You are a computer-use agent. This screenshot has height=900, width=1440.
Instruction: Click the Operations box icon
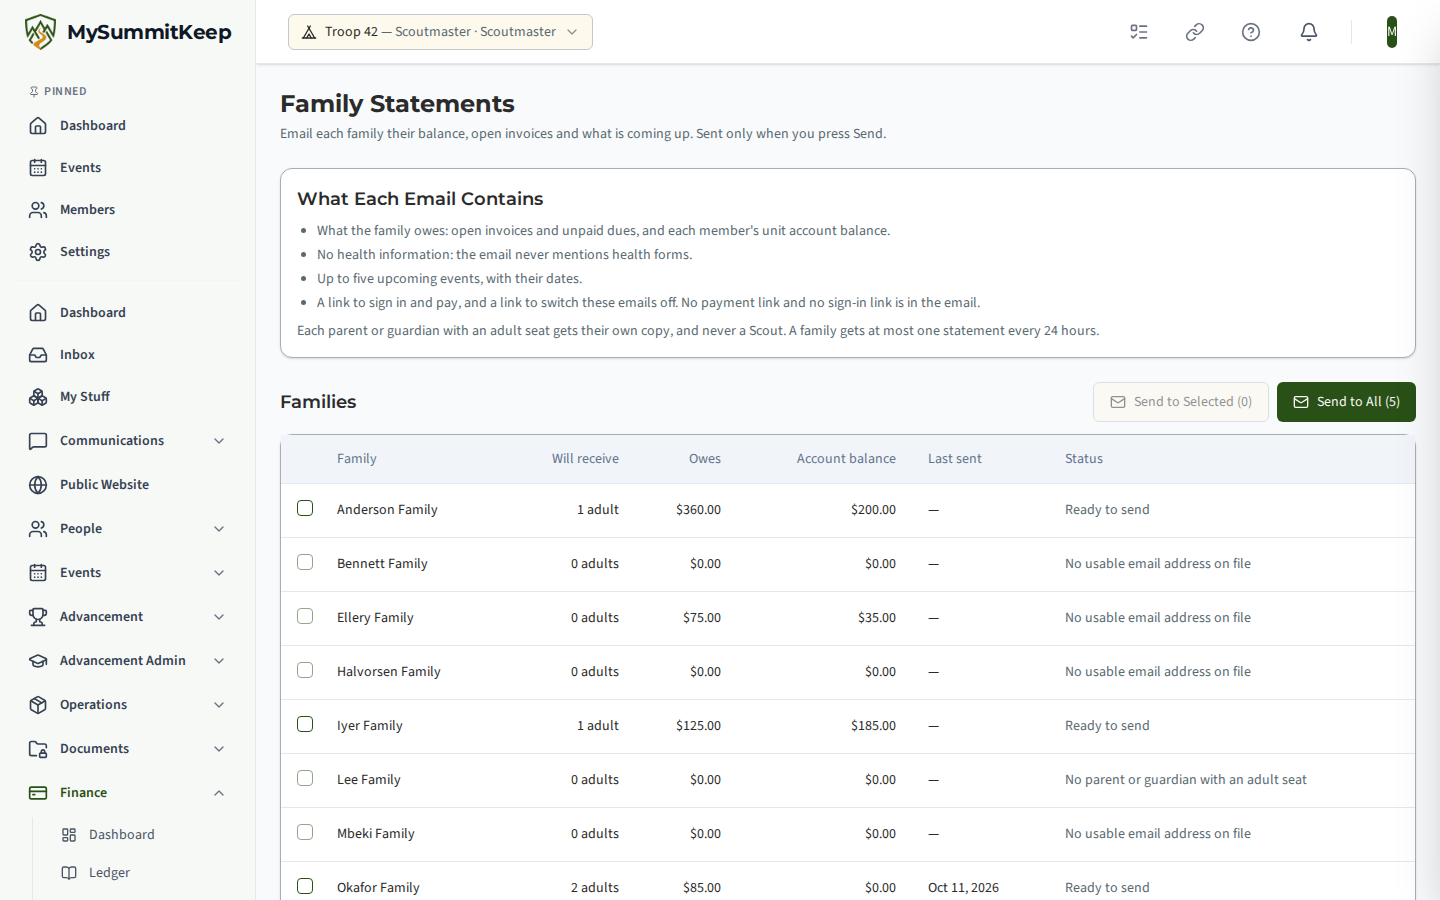38,705
